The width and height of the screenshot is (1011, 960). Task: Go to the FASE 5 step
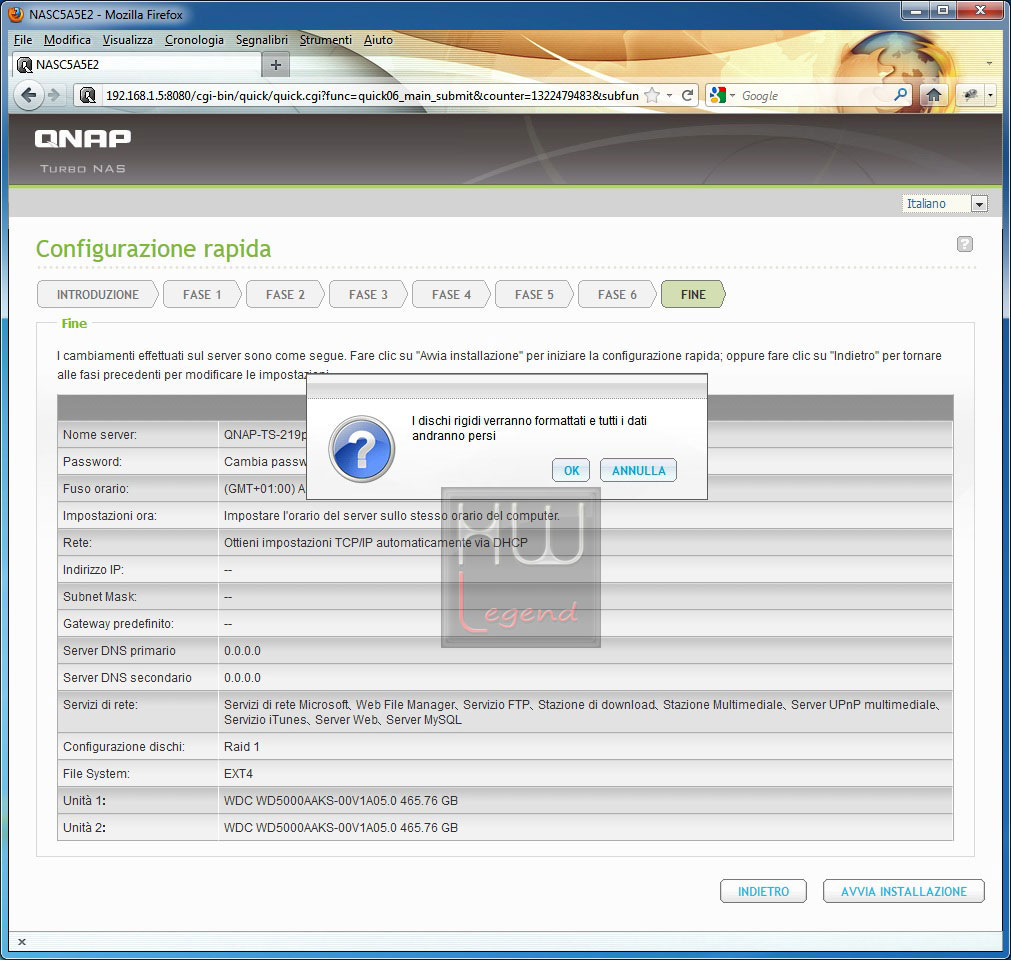534,295
